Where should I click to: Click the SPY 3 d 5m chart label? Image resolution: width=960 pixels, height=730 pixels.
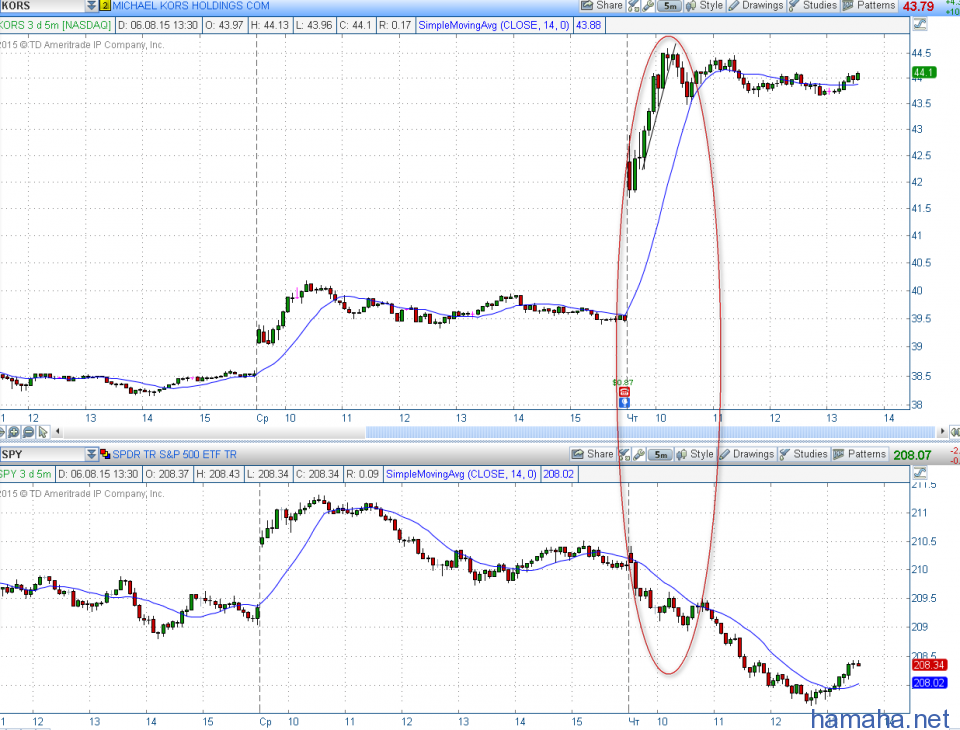pos(26,474)
